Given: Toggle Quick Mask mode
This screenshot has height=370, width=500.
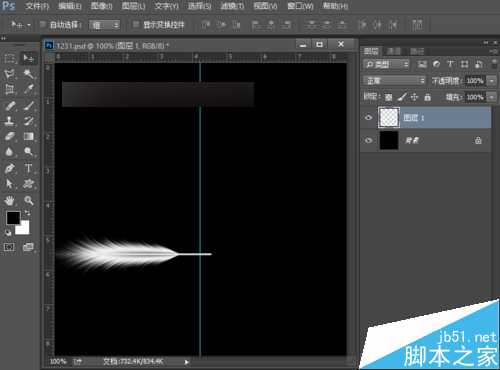Looking at the screenshot, I should [x=9, y=247].
